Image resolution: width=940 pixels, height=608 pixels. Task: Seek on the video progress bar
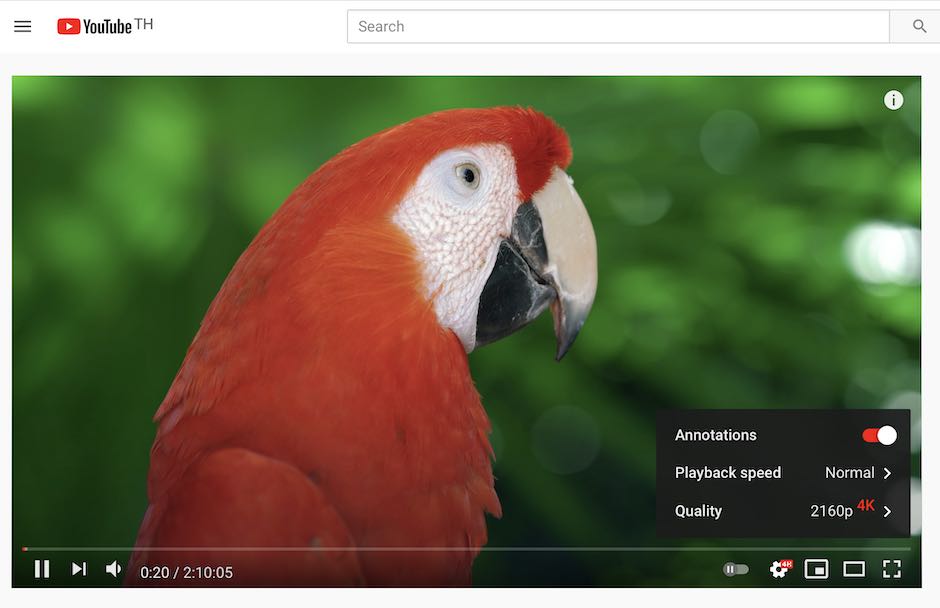pyautogui.click(x=466, y=549)
